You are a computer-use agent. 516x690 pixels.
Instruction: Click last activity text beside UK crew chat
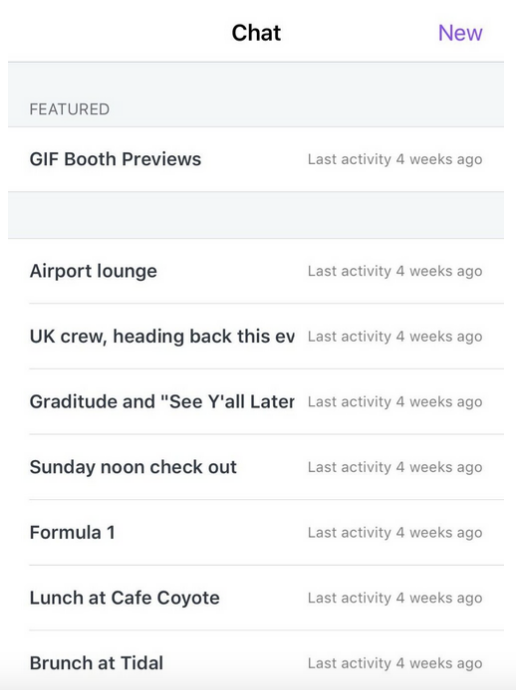(395, 337)
